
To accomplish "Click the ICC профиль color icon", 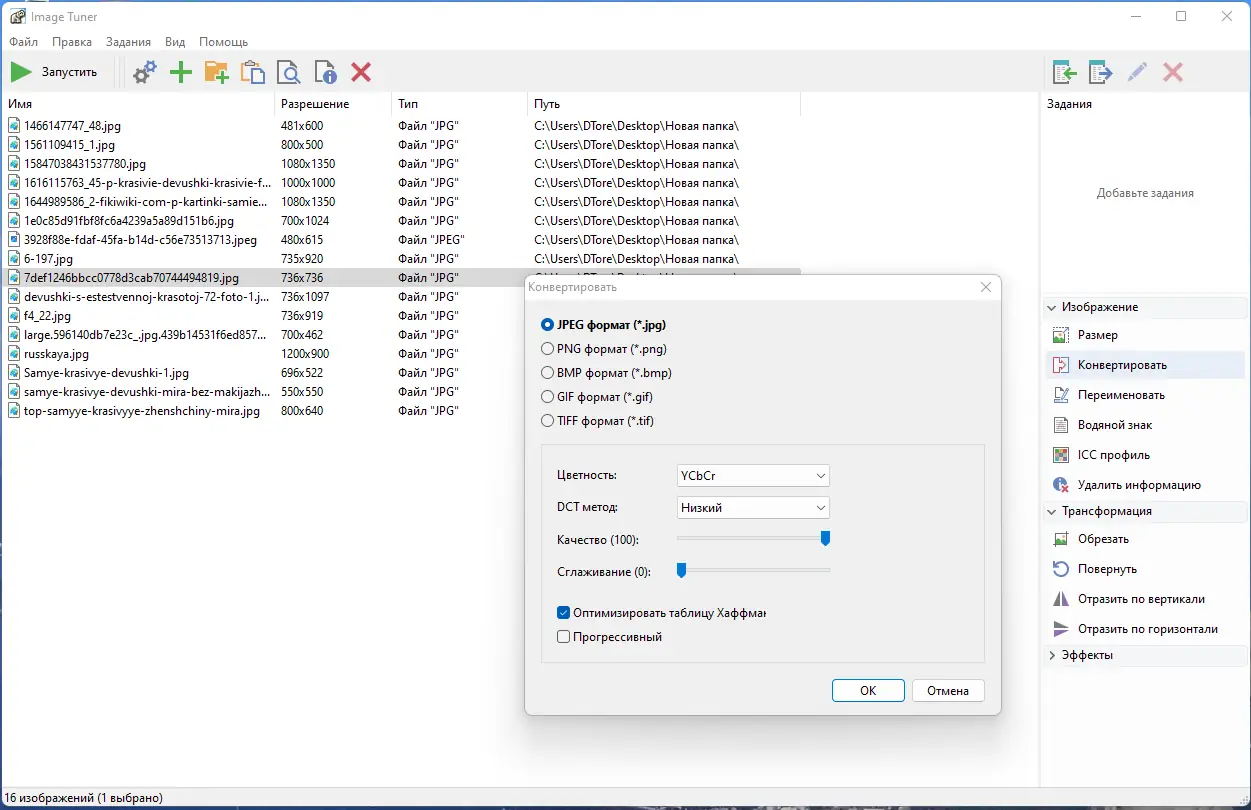I will [1061, 455].
